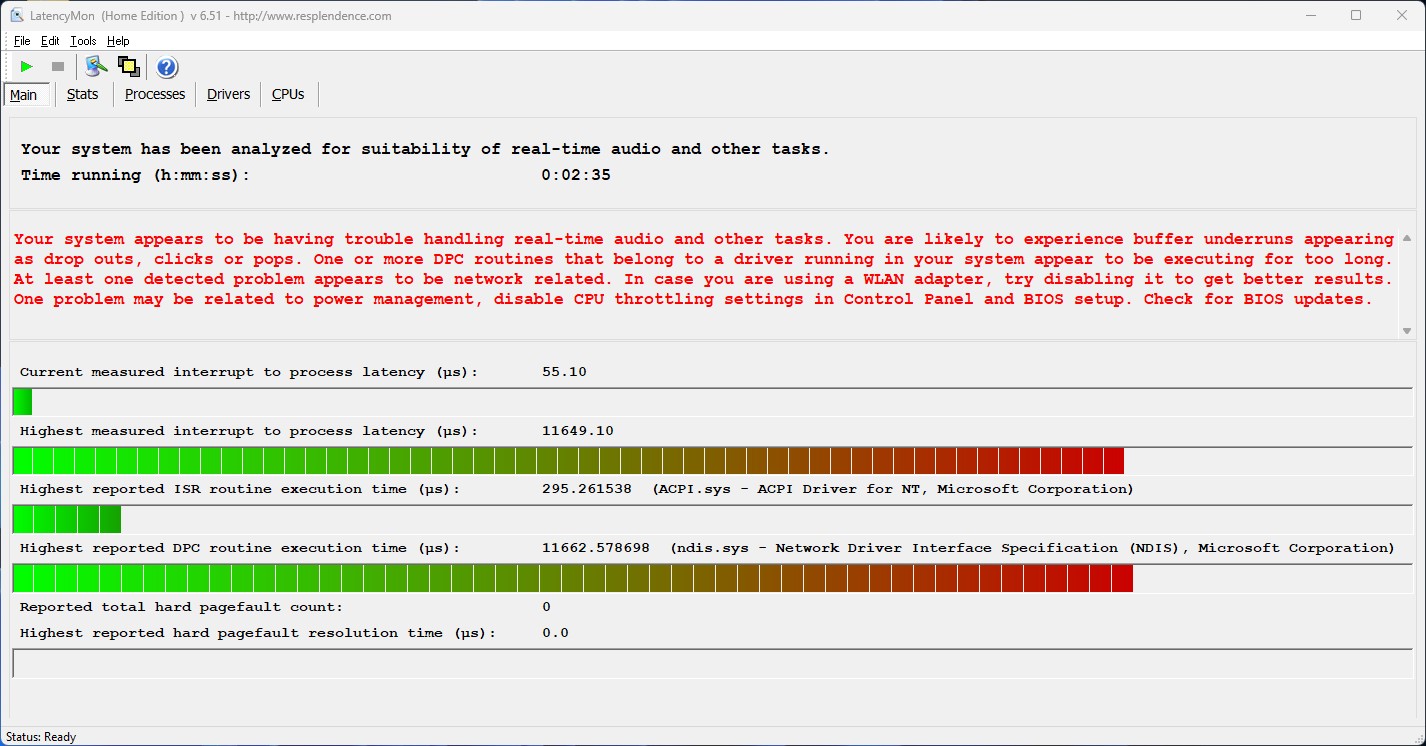Image resolution: width=1426 pixels, height=746 pixels.
Task: Select the Main tab
Action: coord(24,95)
